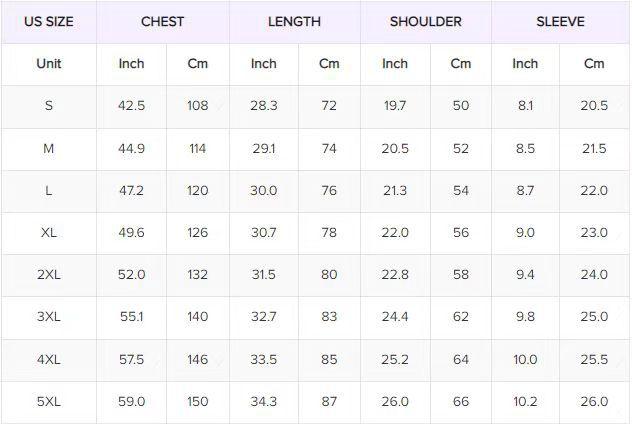This screenshot has width=632, height=425.
Task: Click length cm value 80 for 2XL
Action: pyautogui.click(x=329, y=274)
